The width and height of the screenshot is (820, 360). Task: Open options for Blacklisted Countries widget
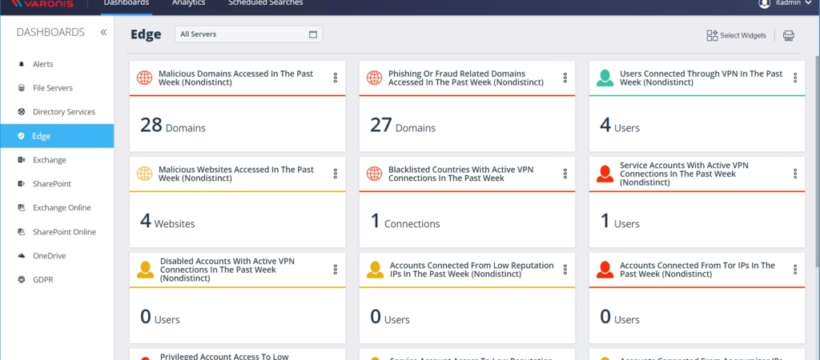[565, 174]
